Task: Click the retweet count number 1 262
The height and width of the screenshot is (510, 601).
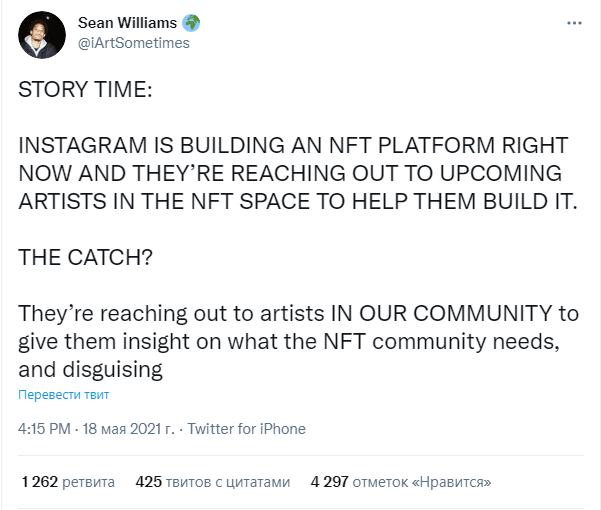Action: point(40,482)
